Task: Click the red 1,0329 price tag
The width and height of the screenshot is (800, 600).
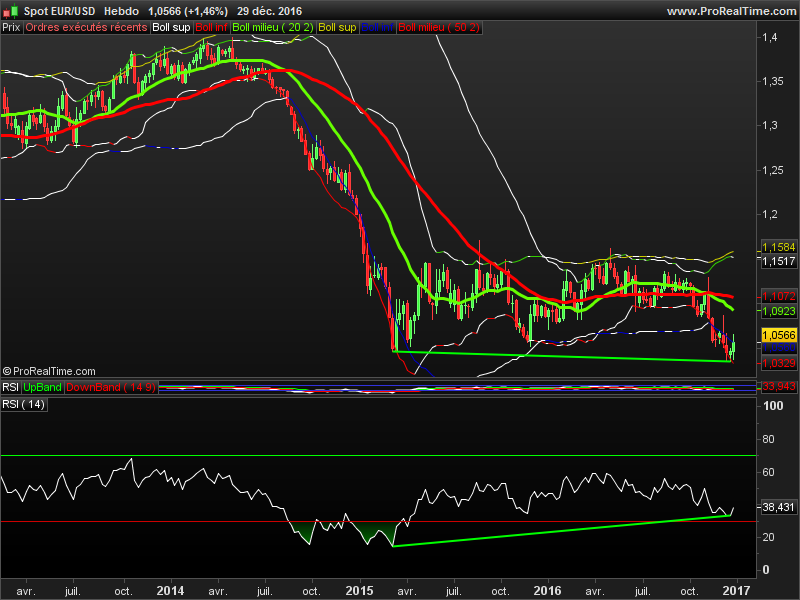Action: coord(779,363)
